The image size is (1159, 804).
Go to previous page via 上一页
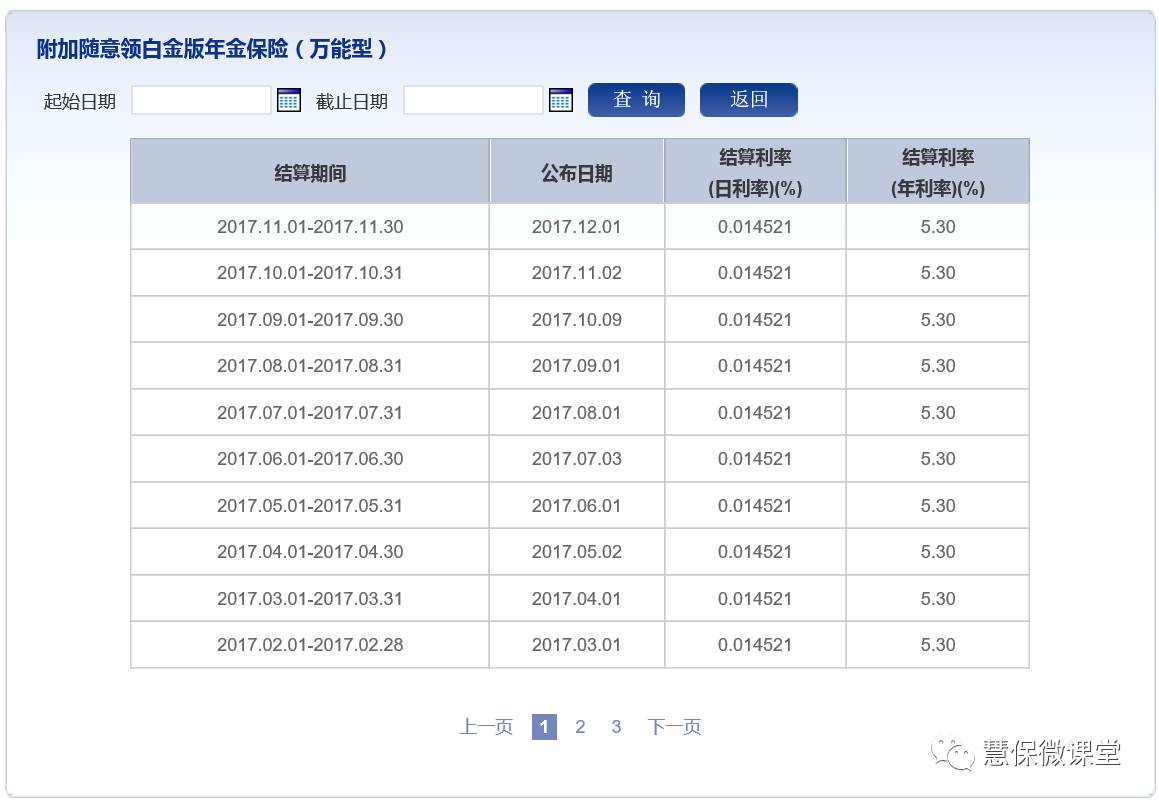pos(486,727)
